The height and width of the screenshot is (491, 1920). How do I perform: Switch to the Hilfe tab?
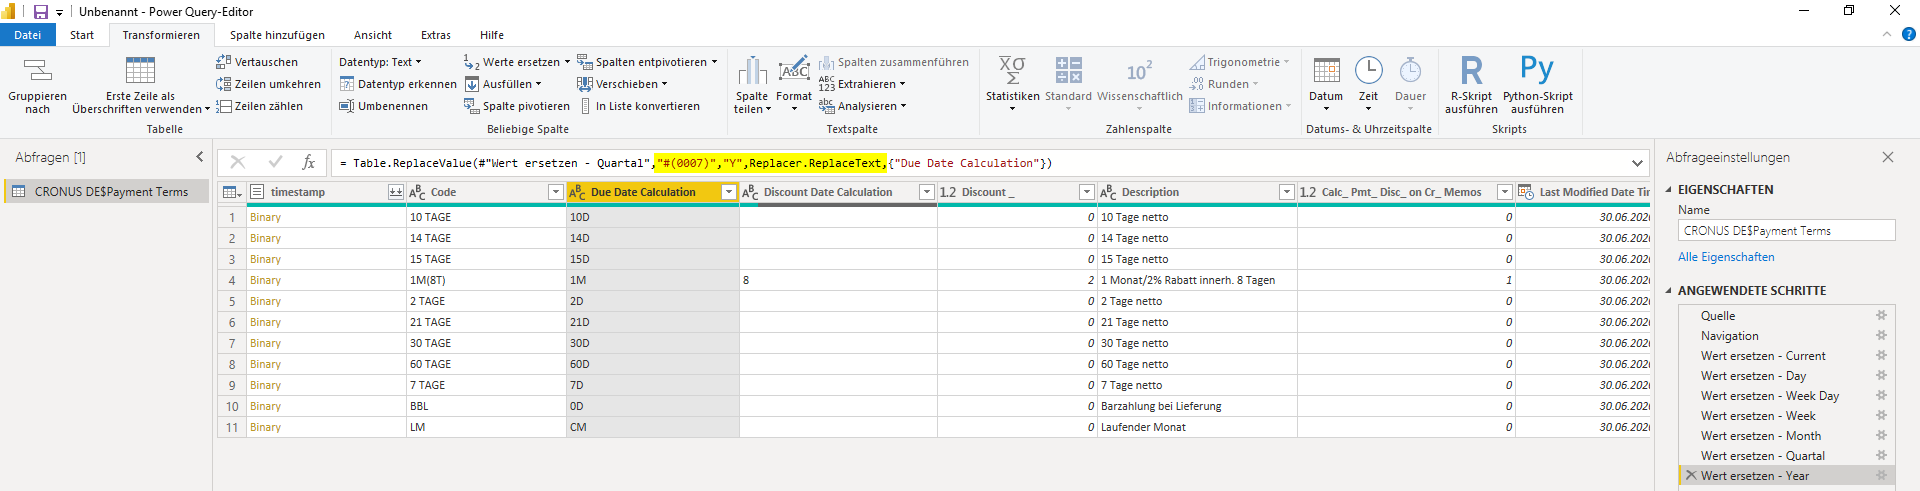pyautogui.click(x=492, y=35)
